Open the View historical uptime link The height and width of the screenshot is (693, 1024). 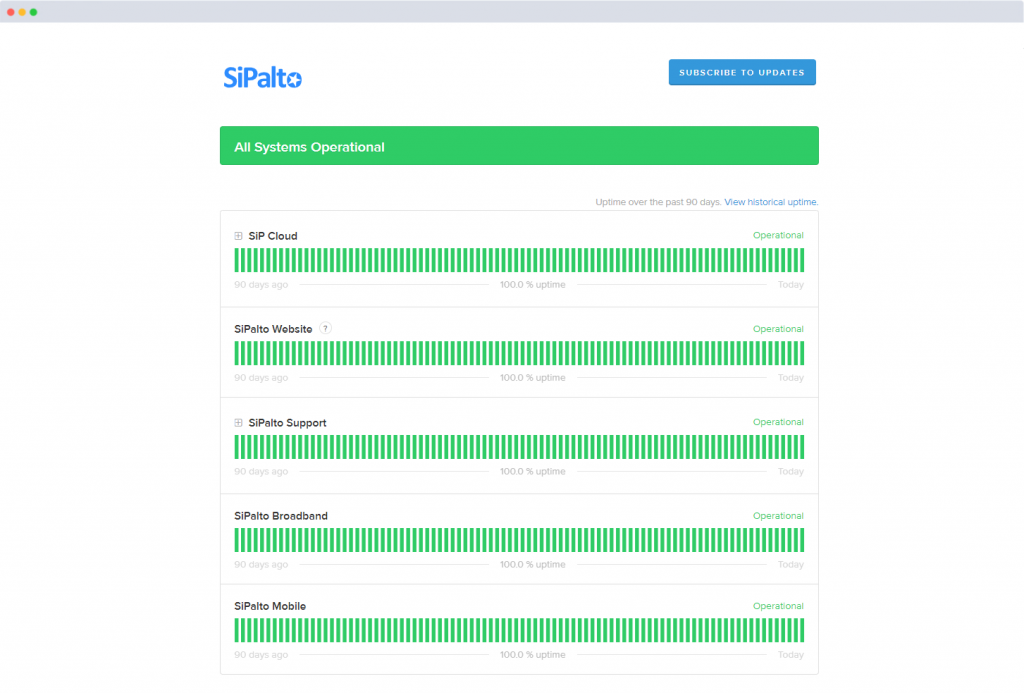(x=770, y=201)
